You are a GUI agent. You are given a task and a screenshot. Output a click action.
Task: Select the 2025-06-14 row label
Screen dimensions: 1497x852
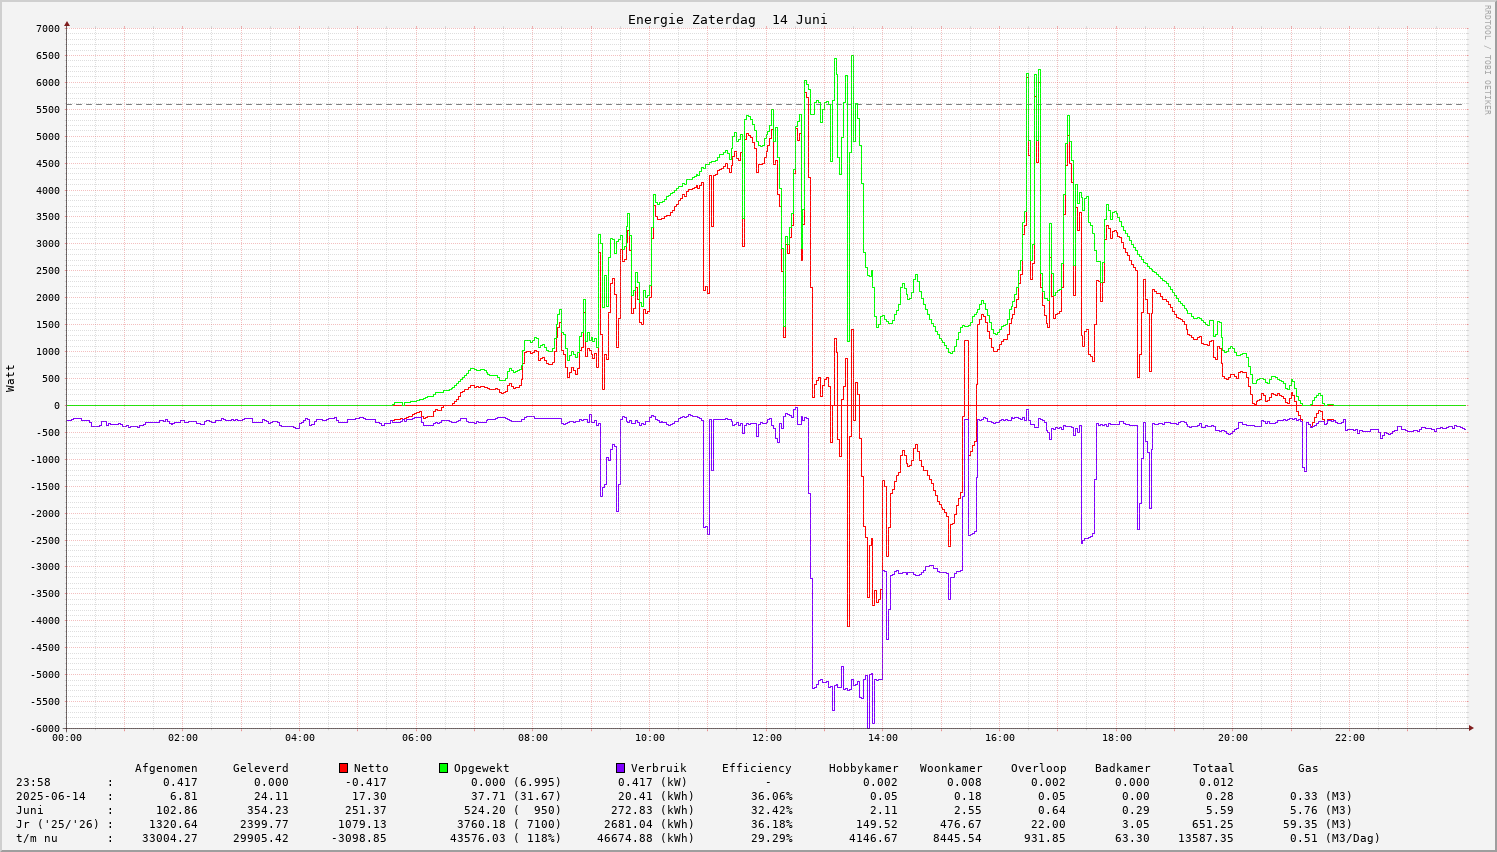51,796
